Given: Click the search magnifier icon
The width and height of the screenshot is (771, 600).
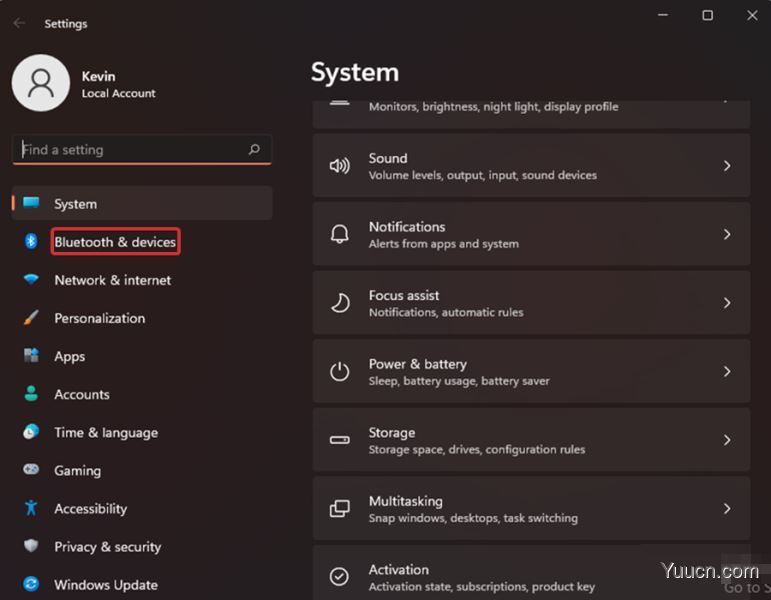Looking at the screenshot, I should point(254,150).
